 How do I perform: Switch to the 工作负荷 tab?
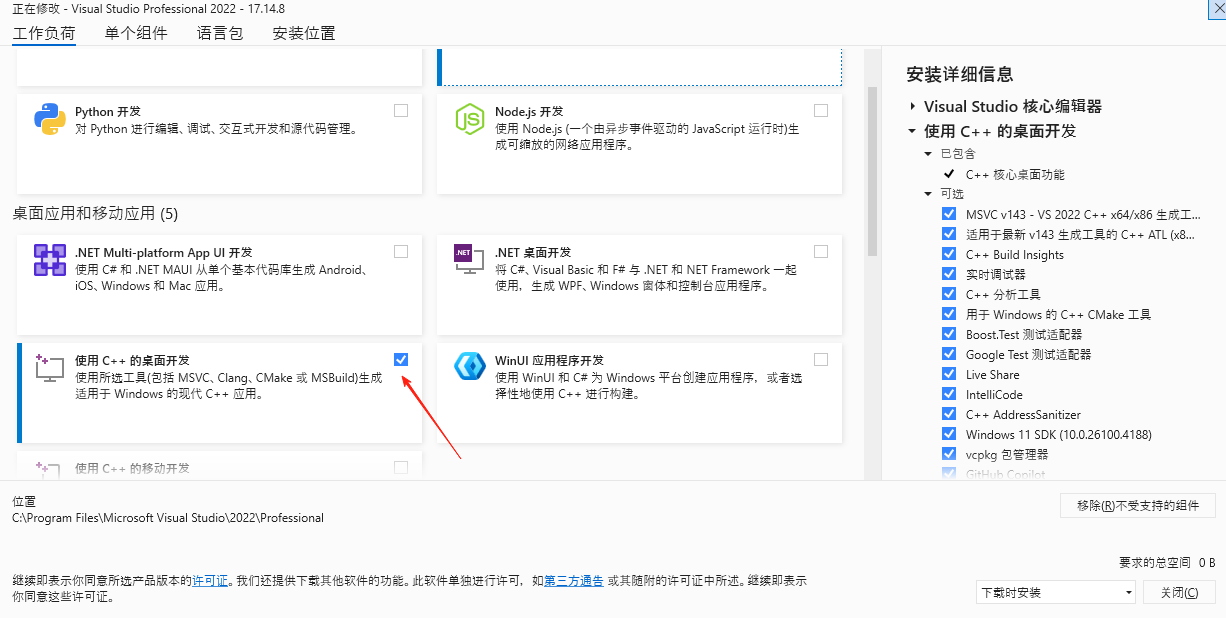pyautogui.click(x=44, y=33)
